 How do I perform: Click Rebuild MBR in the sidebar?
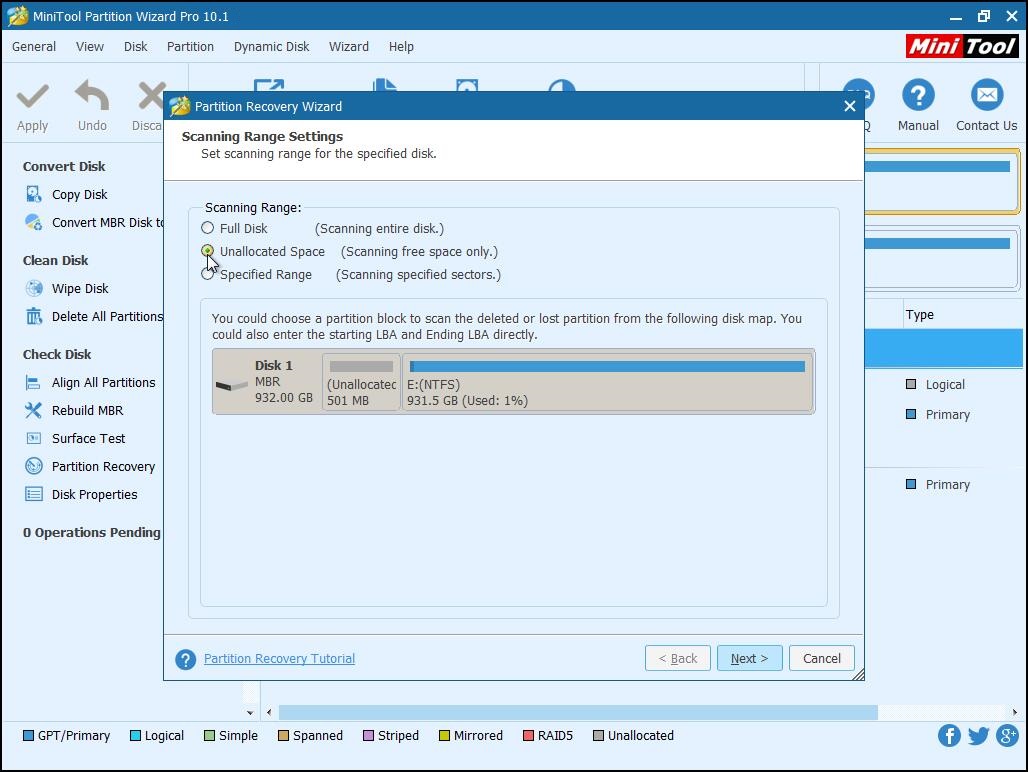(x=88, y=410)
